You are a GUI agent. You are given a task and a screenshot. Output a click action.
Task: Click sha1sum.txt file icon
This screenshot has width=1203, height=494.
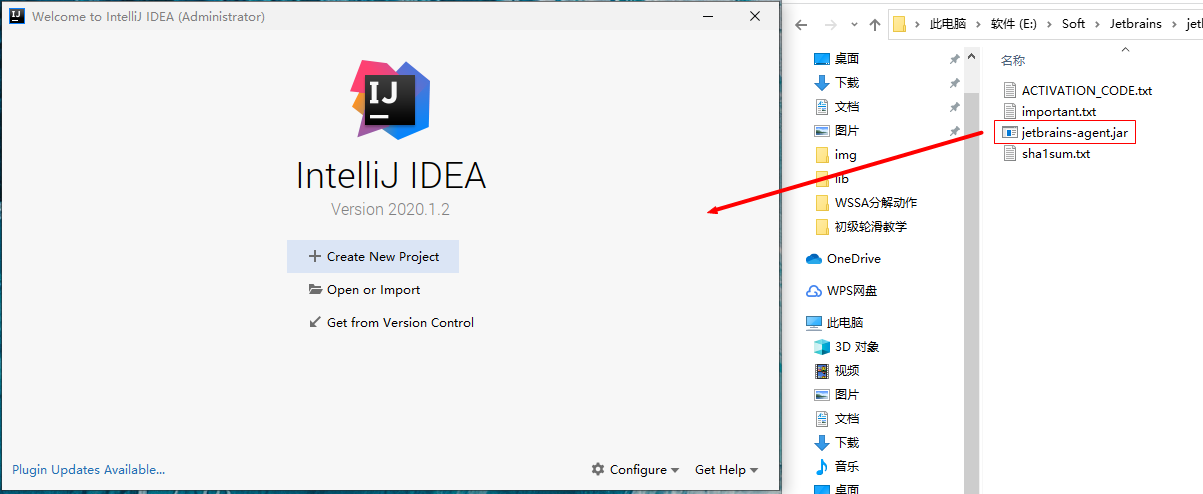coord(1009,154)
